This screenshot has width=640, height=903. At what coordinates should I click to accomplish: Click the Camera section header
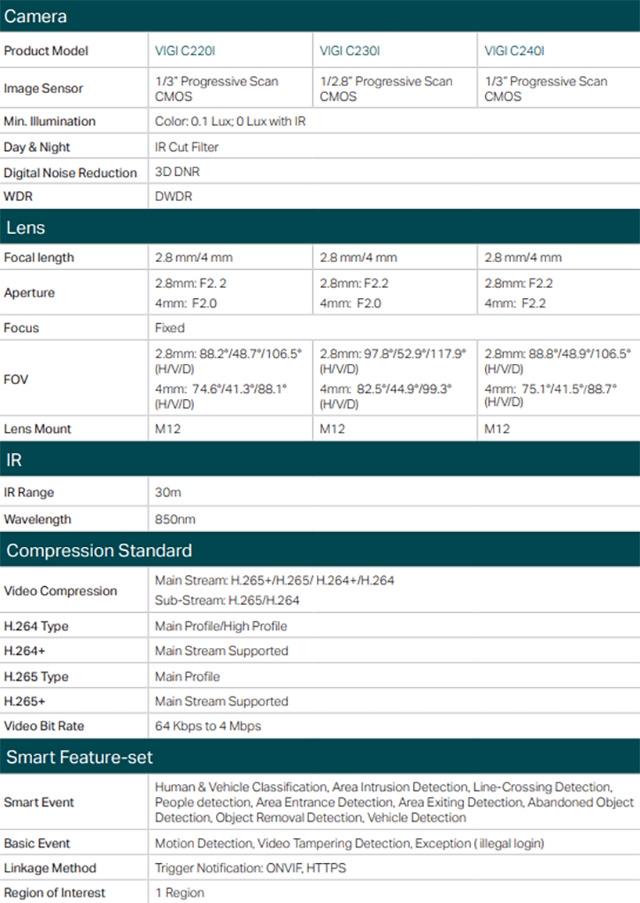pyautogui.click(x=36, y=17)
